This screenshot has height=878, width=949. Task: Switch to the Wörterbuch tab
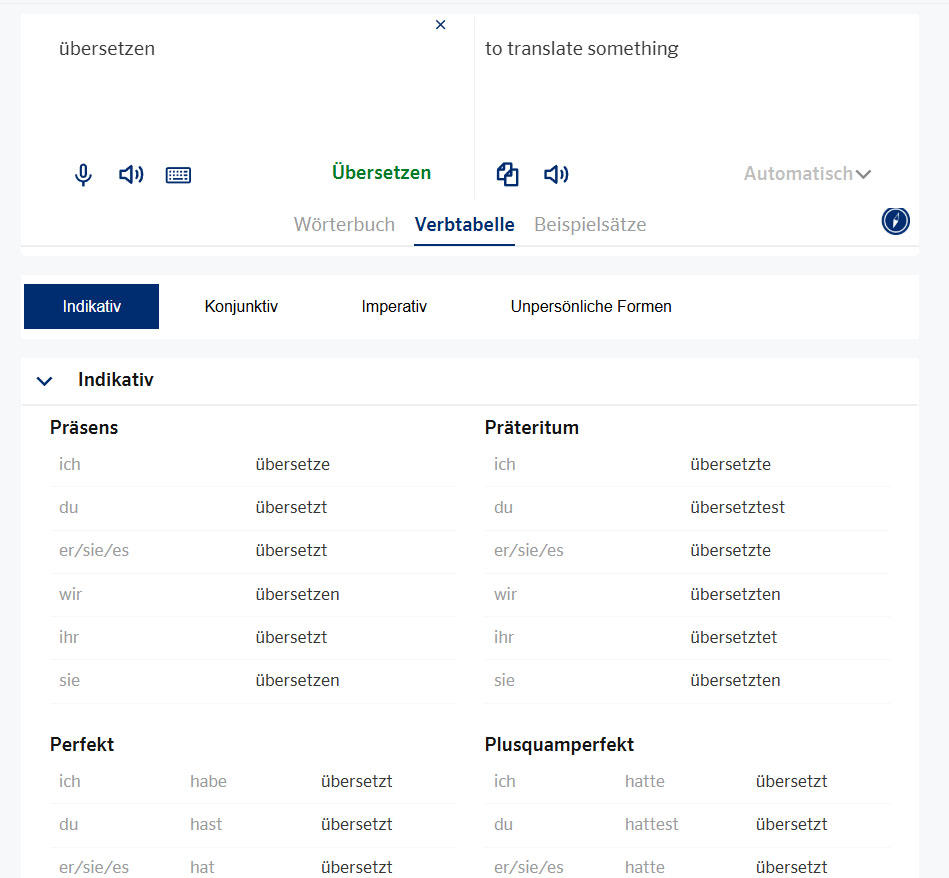click(x=344, y=225)
